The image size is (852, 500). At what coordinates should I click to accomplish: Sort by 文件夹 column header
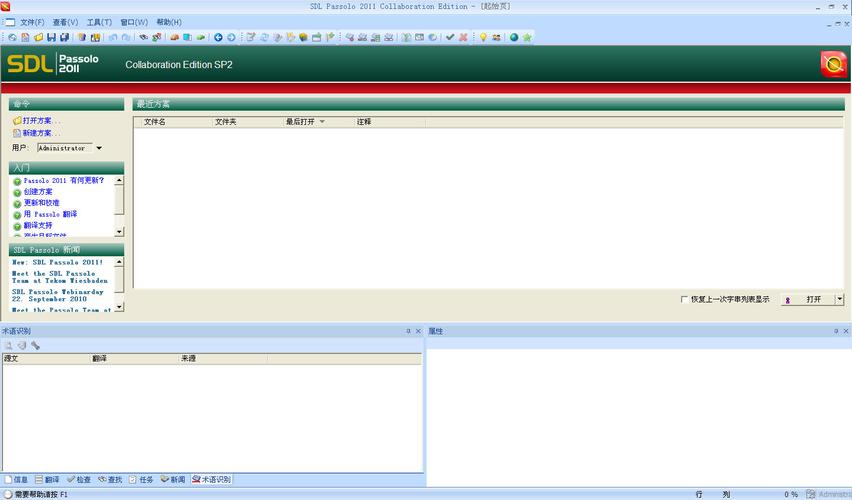(247, 122)
